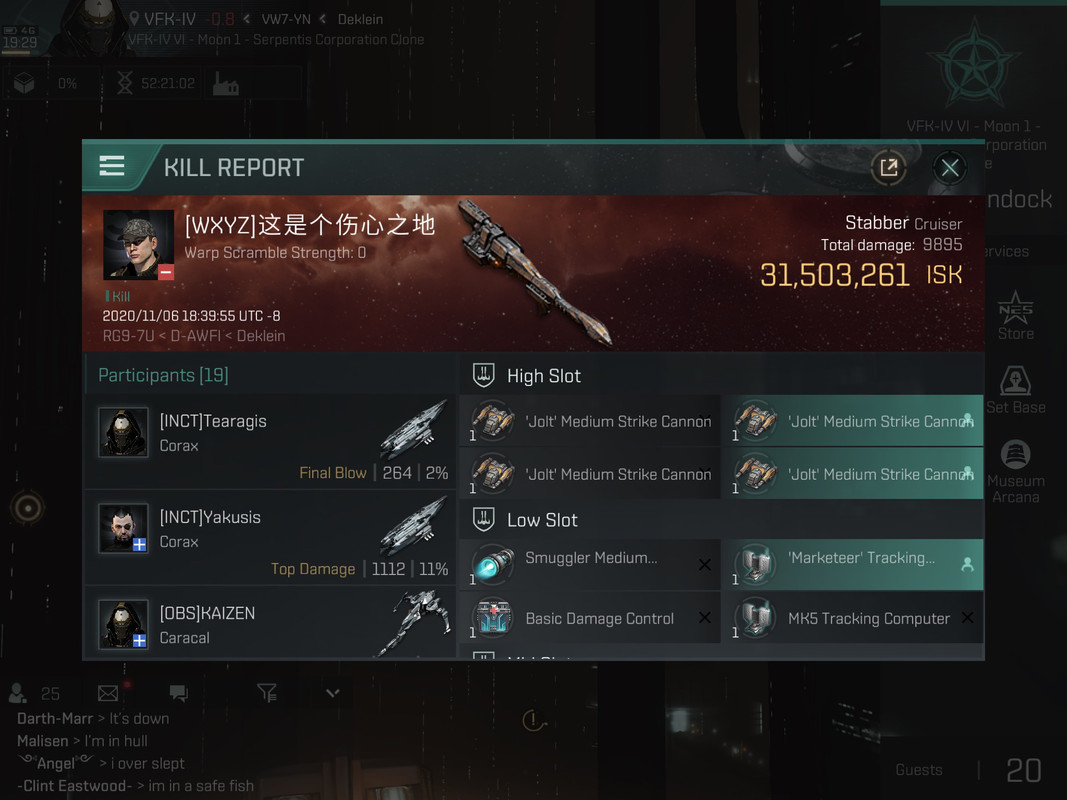Open the inventory cube icon
1067x800 pixels.
click(24, 84)
